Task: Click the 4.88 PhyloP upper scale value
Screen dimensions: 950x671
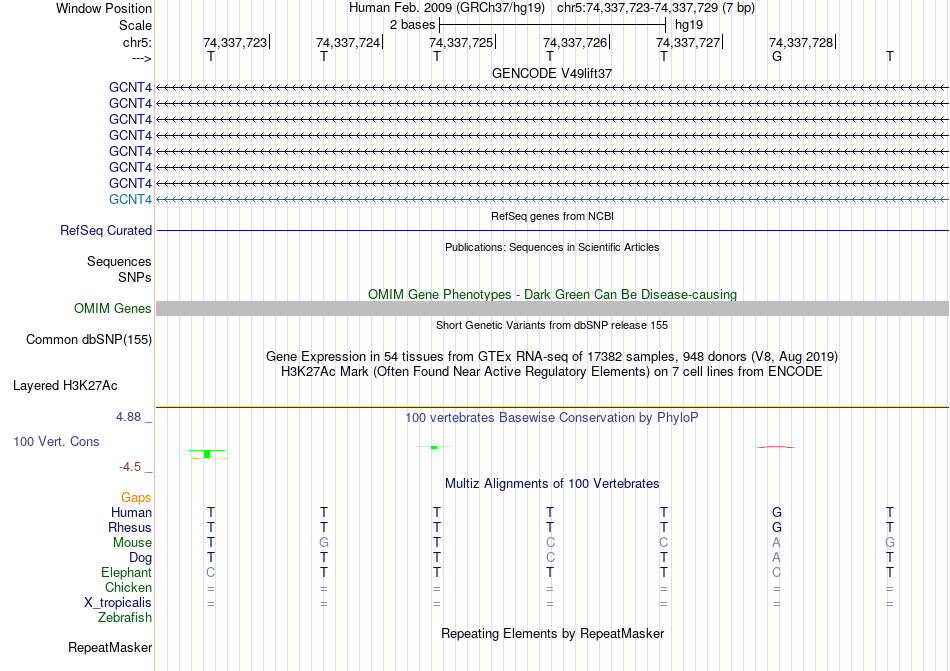Action: (128, 417)
